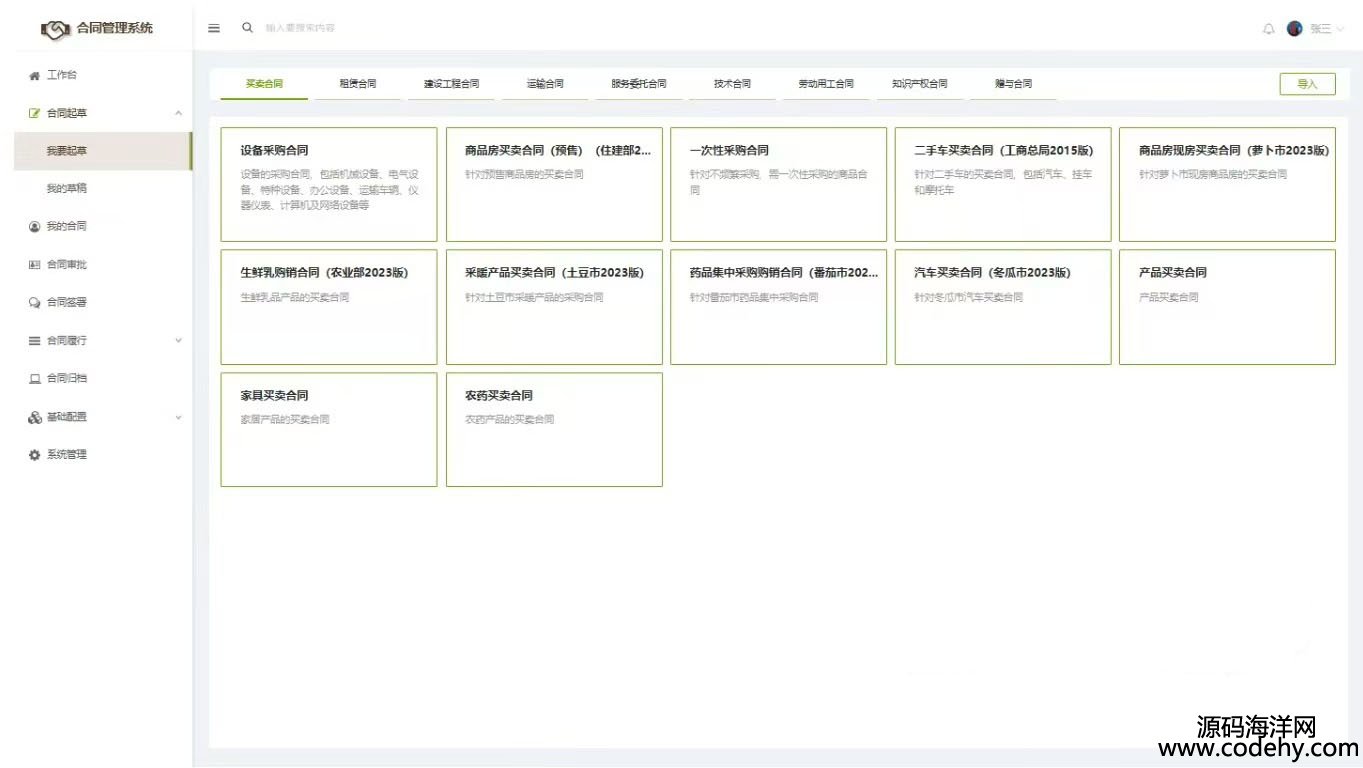1363x768 pixels.
Task: Open the notification bell
Action: 1269,29
